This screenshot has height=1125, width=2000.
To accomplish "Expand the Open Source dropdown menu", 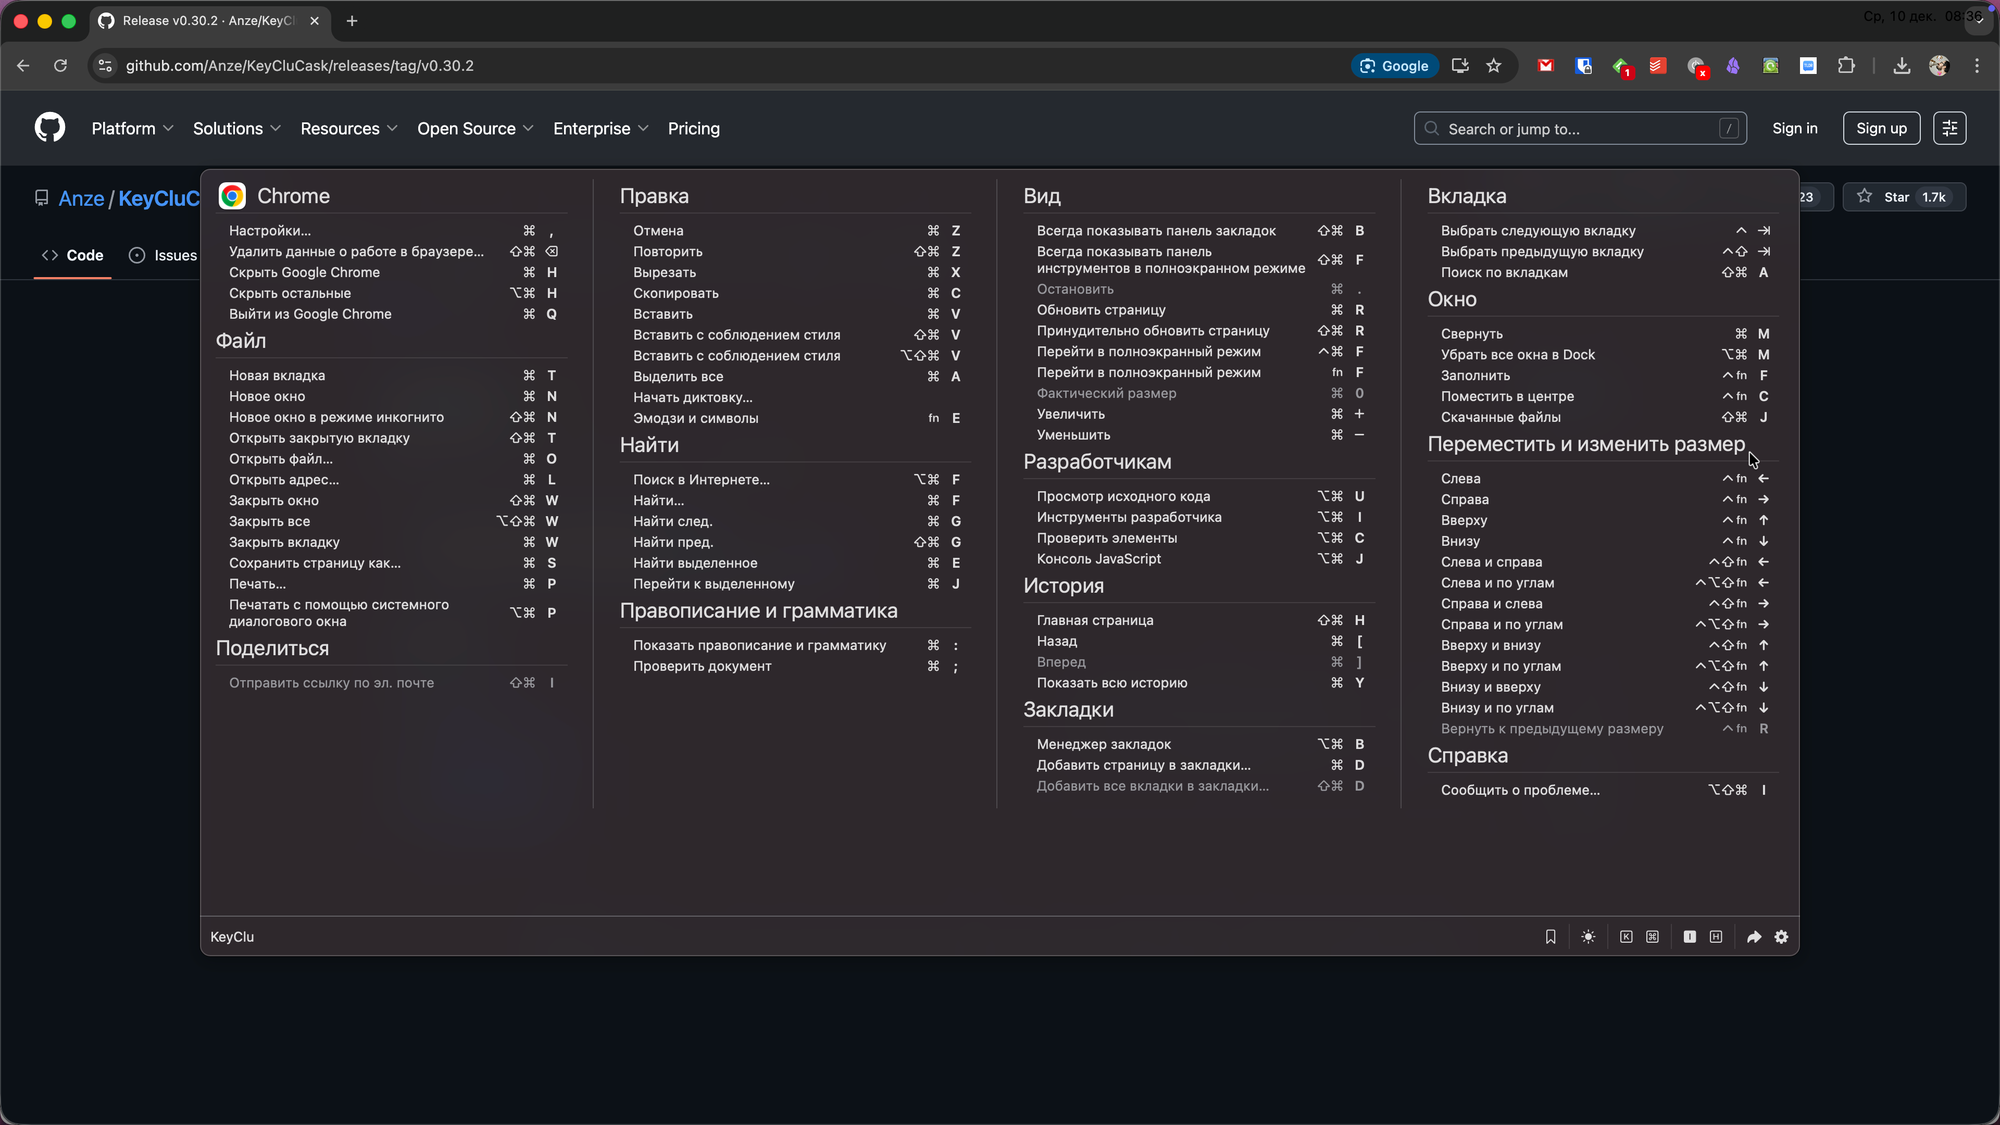I will coord(475,128).
